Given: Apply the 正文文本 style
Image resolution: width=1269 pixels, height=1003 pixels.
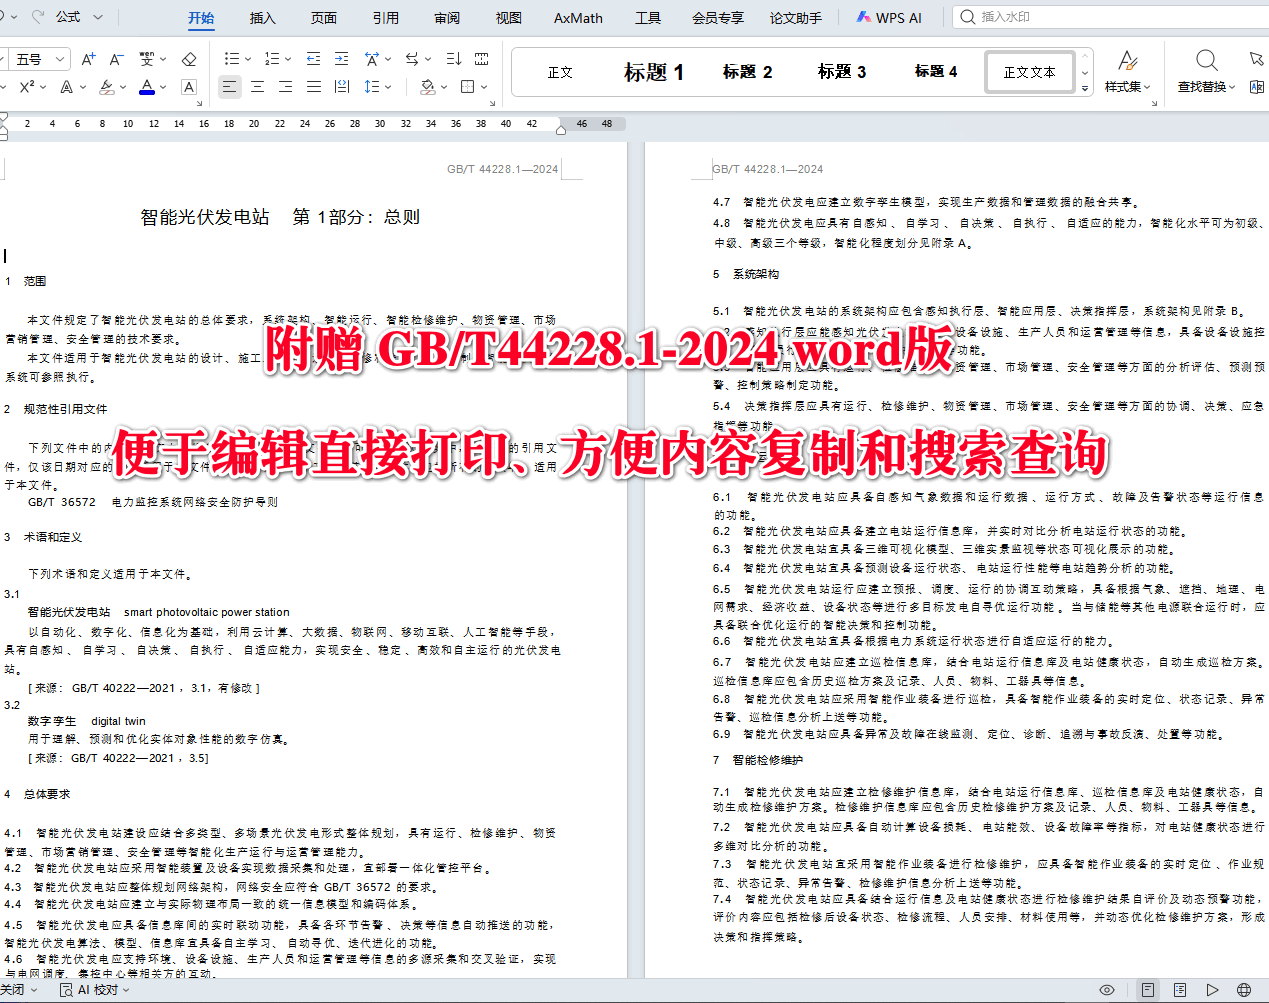Looking at the screenshot, I should [x=1029, y=72].
